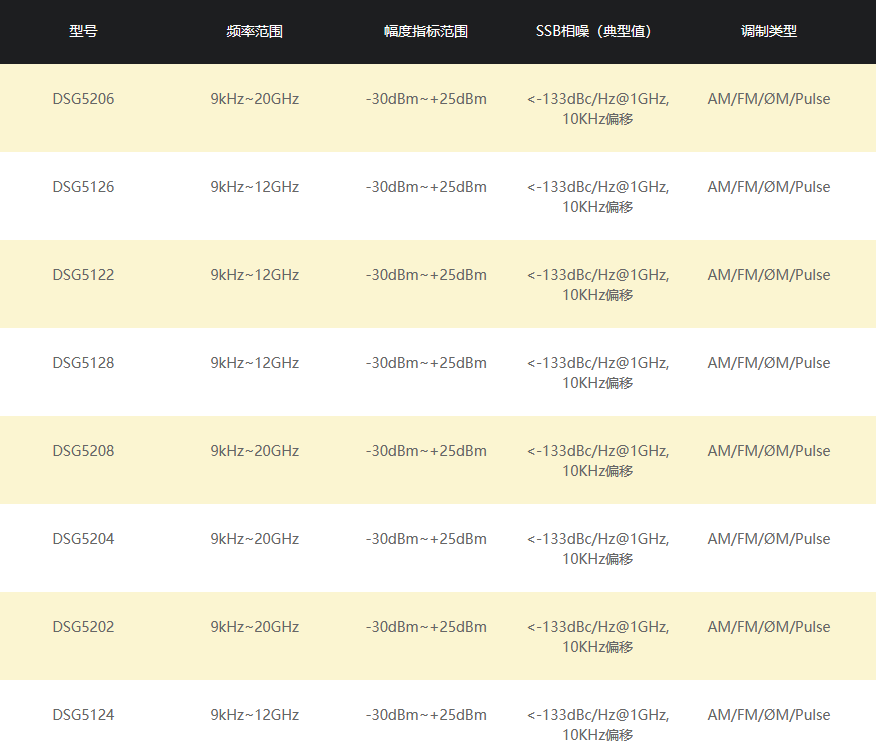This screenshot has height=756, width=876.
Task: Select model DSG5122 in the table
Action: (x=83, y=275)
